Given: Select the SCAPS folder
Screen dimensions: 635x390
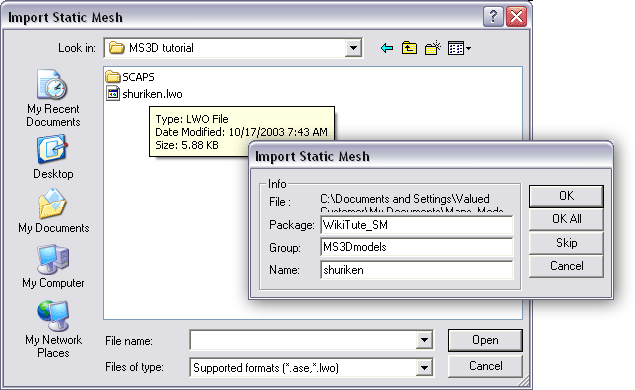Looking at the screenshot, I should [x=130, y=77].
